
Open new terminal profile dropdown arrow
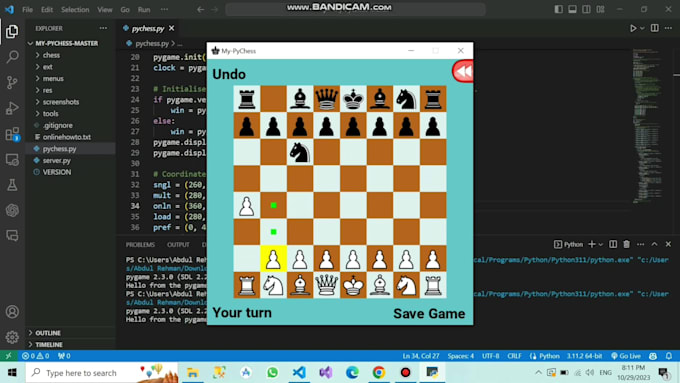(x=601, y=244)
